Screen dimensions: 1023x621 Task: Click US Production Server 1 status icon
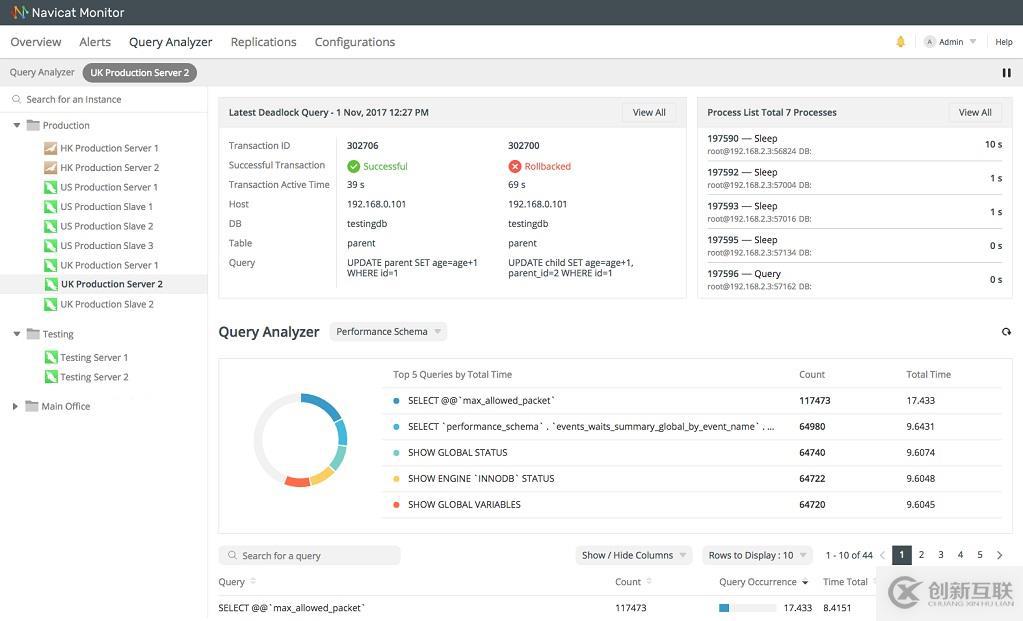(x=50, y=187)
